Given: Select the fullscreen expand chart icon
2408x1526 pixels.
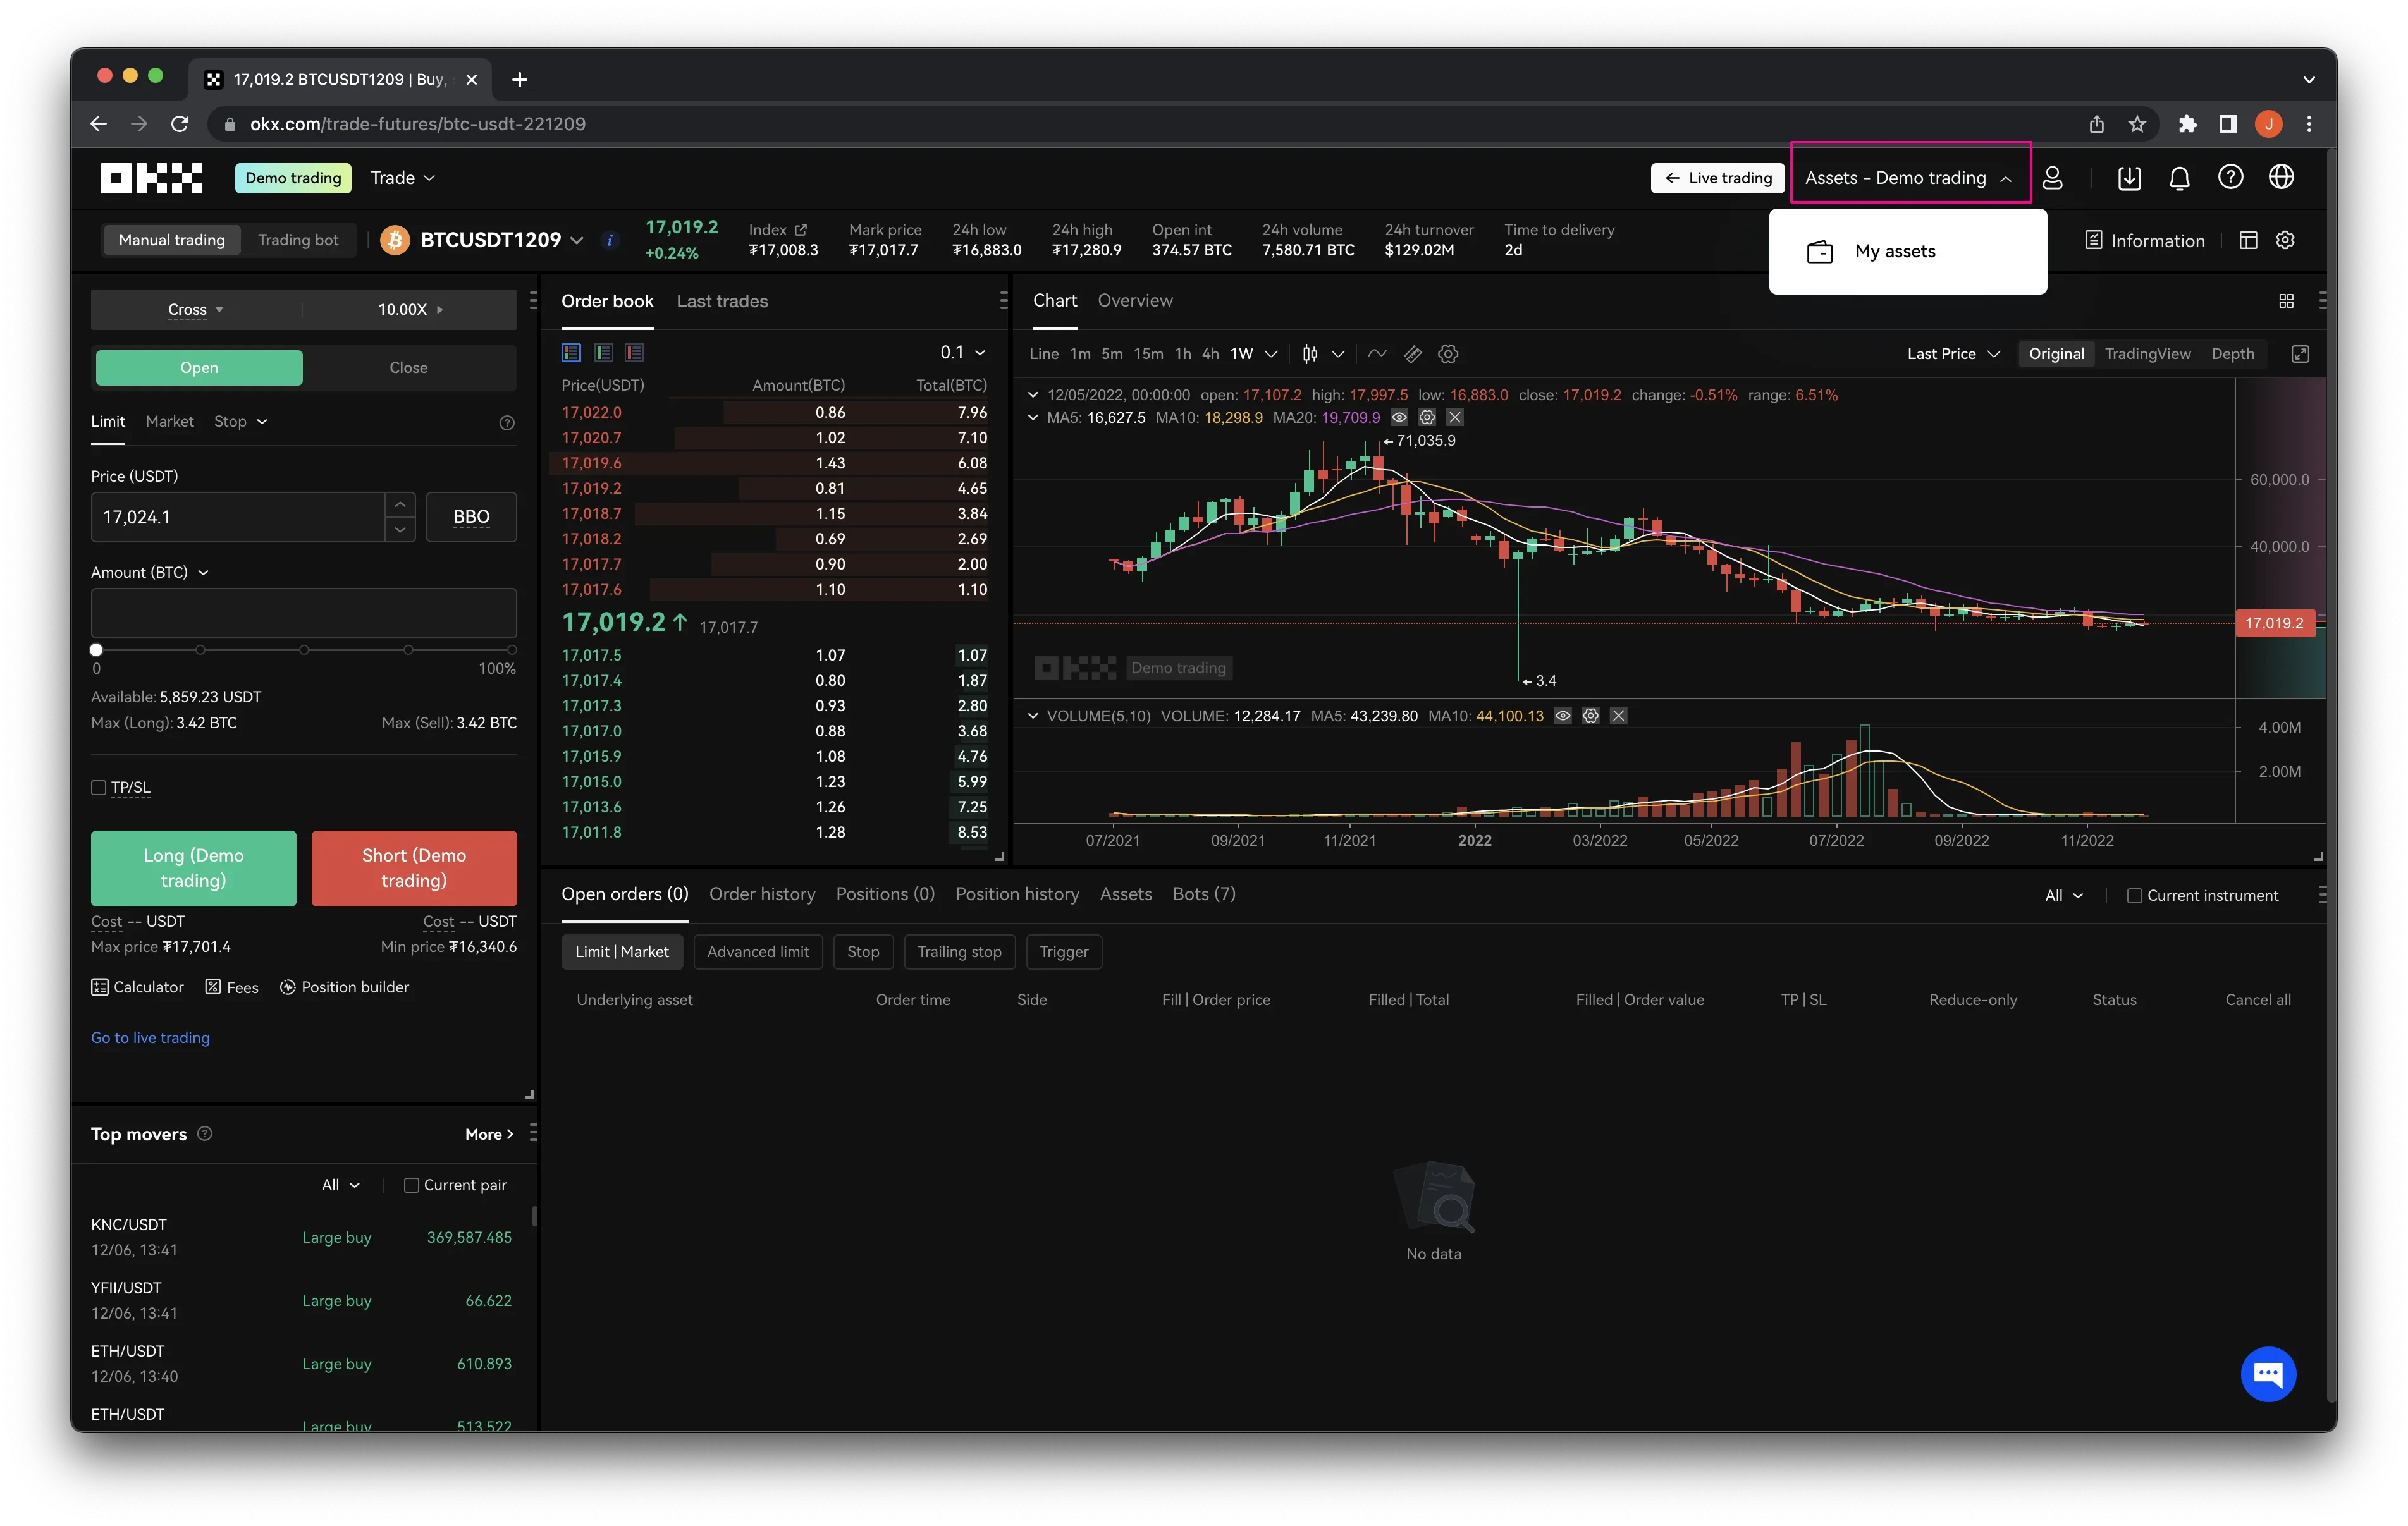Looking at the screenshot, I should 2301,354.
